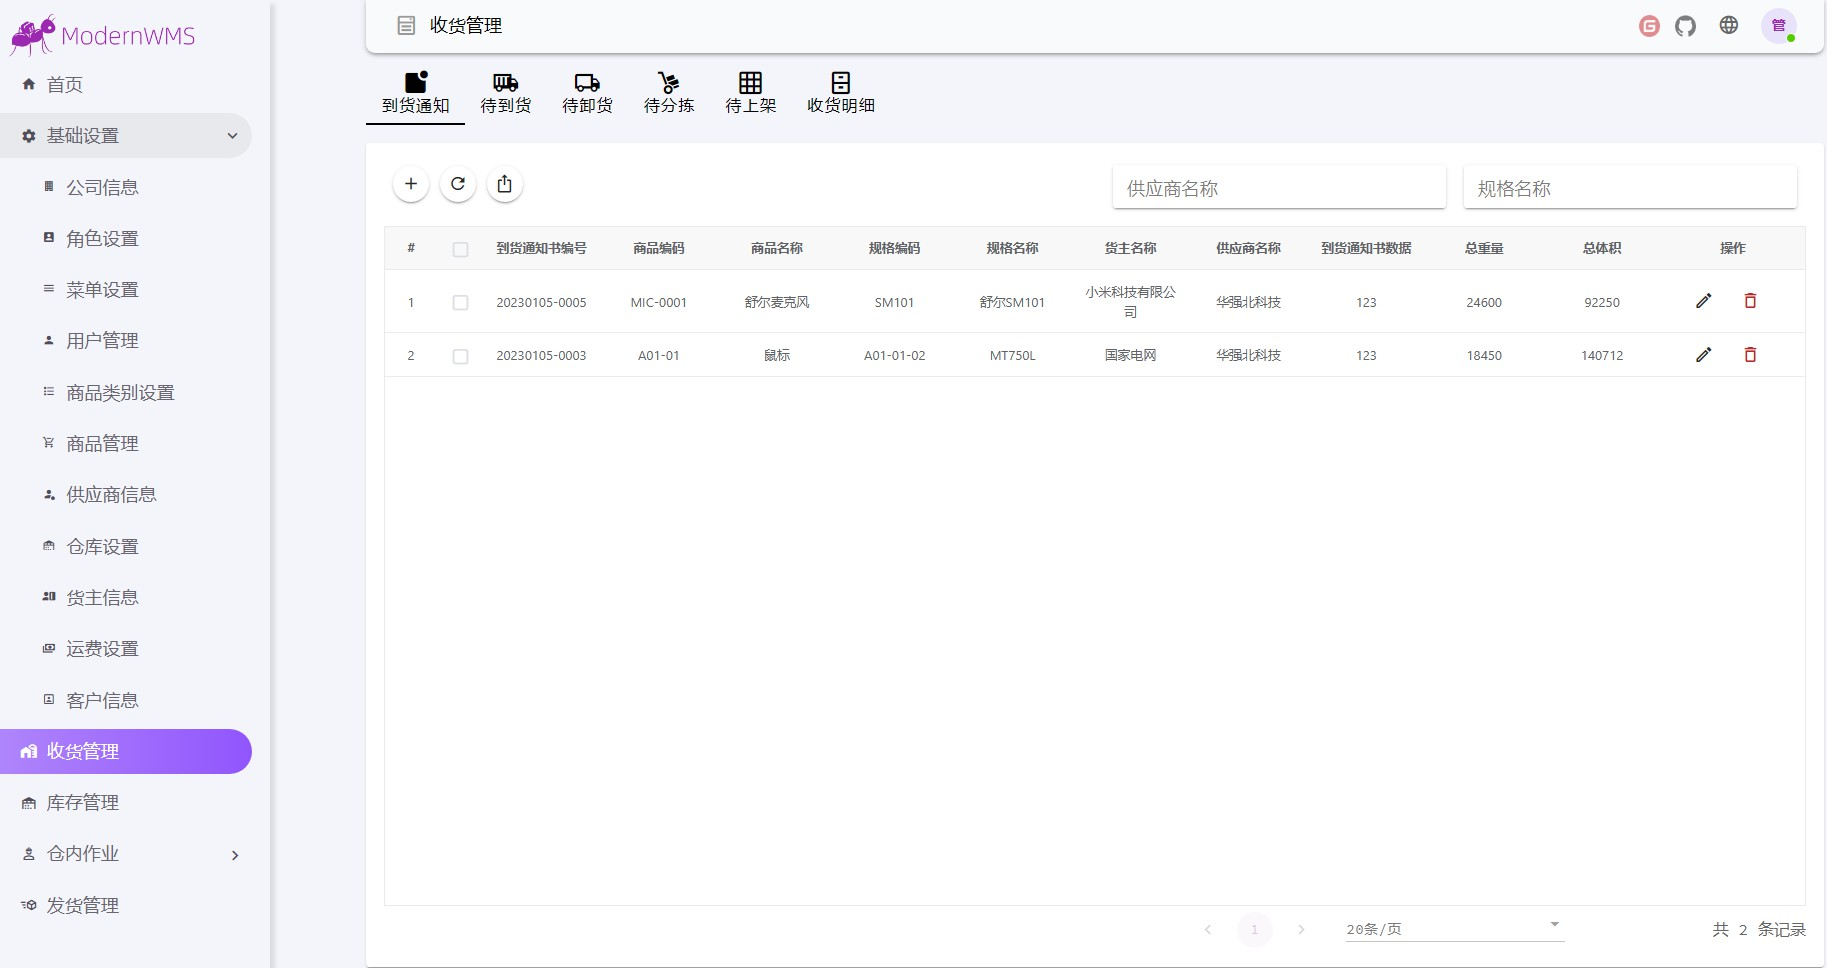Click the add new arrival notice plus icon
The height and width of the screenshot is (968, 1827).
411,184
